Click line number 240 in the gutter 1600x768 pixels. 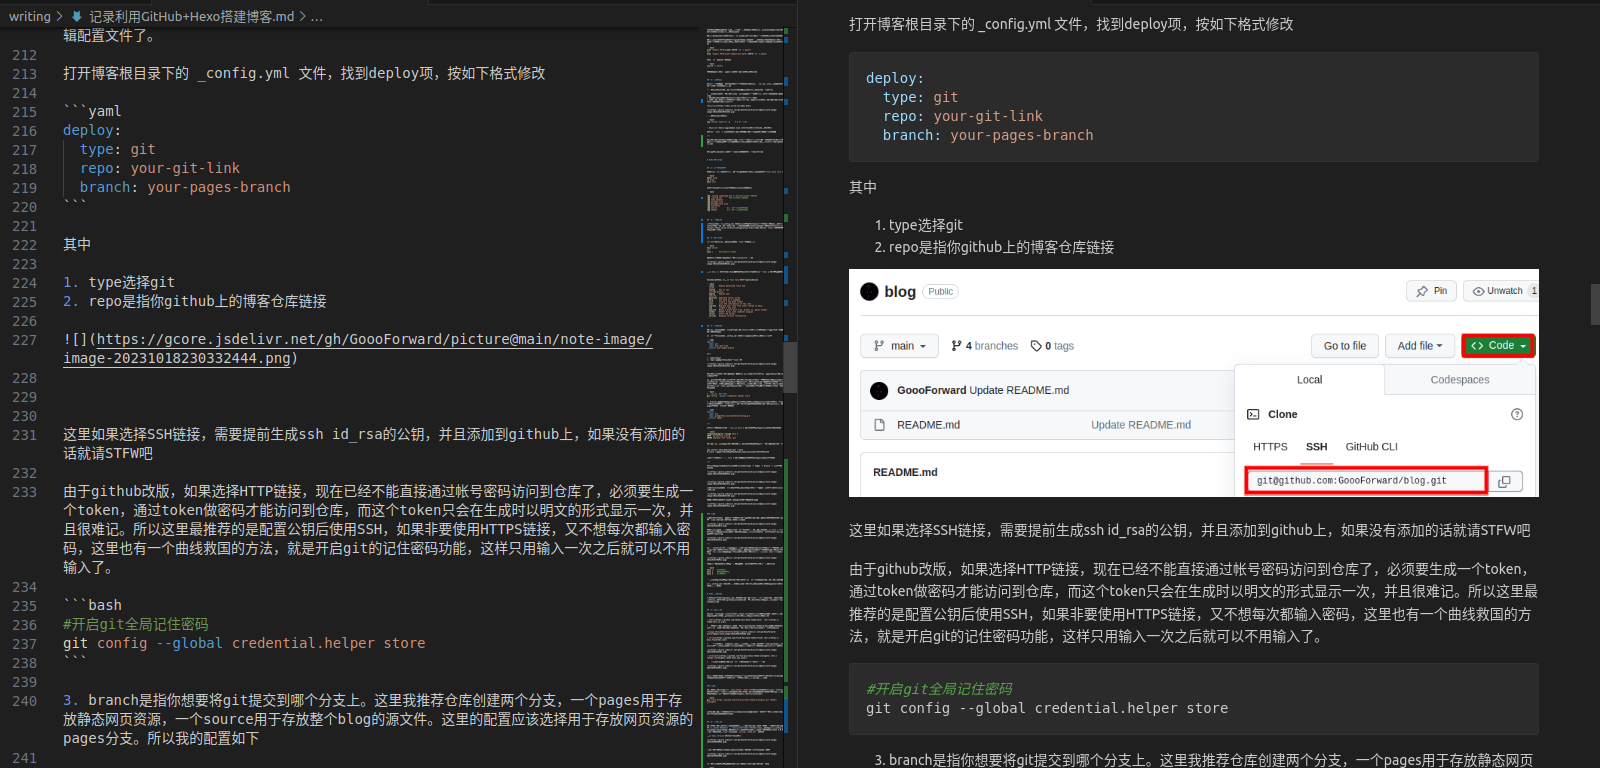[25, 701]
